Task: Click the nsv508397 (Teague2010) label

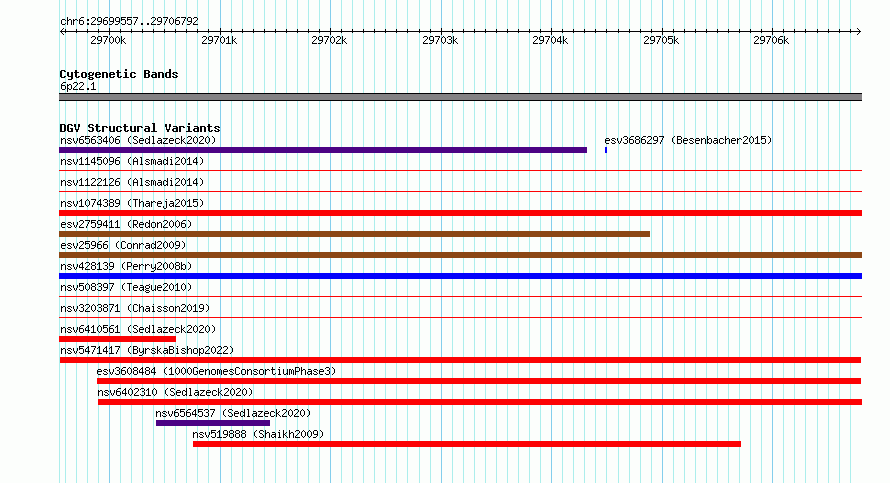Action: (126, 287)
